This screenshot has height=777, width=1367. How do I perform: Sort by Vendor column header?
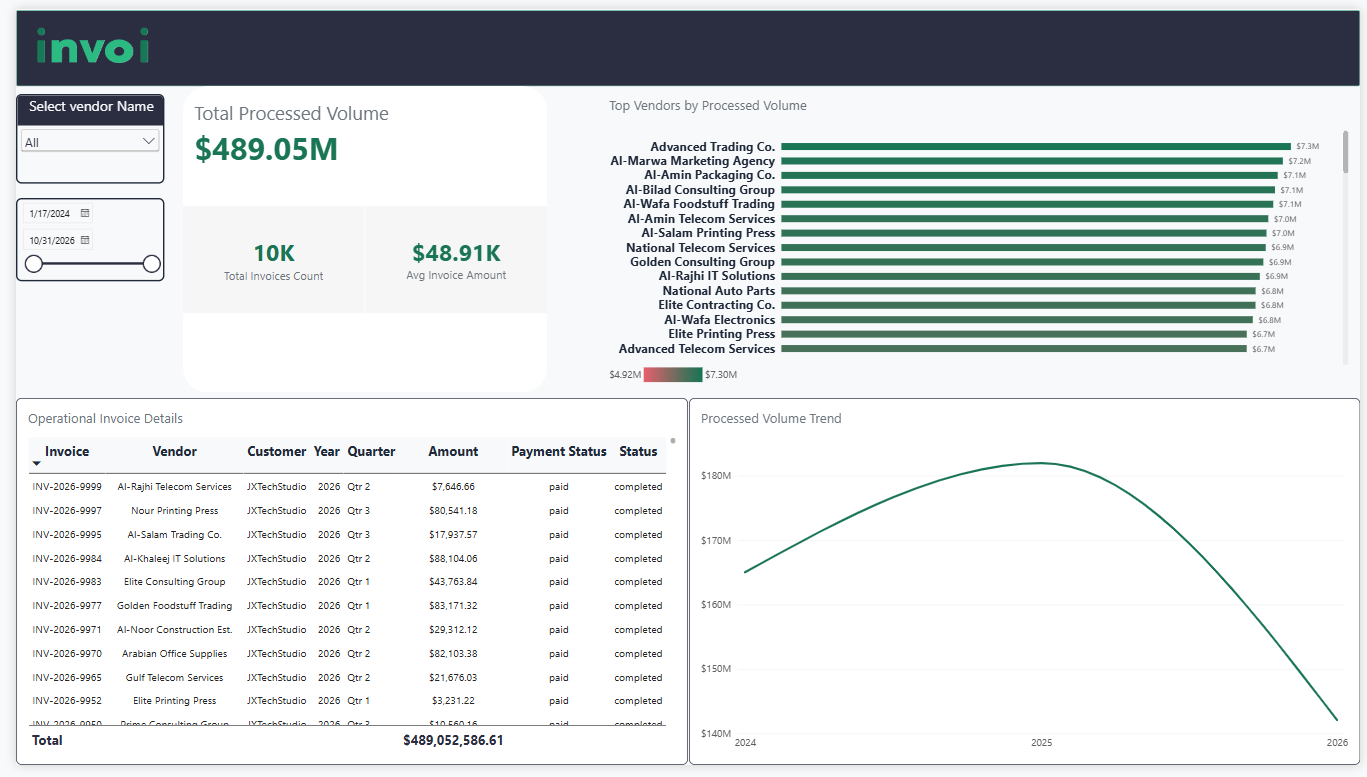click(x=175, y=451)
